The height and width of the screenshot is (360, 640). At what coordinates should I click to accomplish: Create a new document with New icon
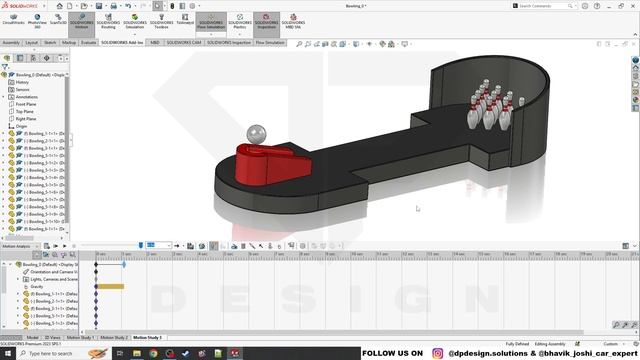[x=70, y=6]
